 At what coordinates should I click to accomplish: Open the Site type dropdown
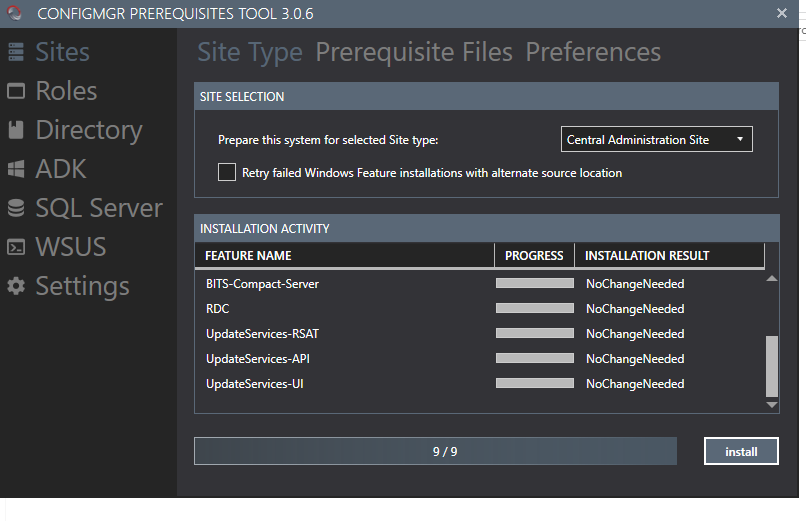[656, 140]
